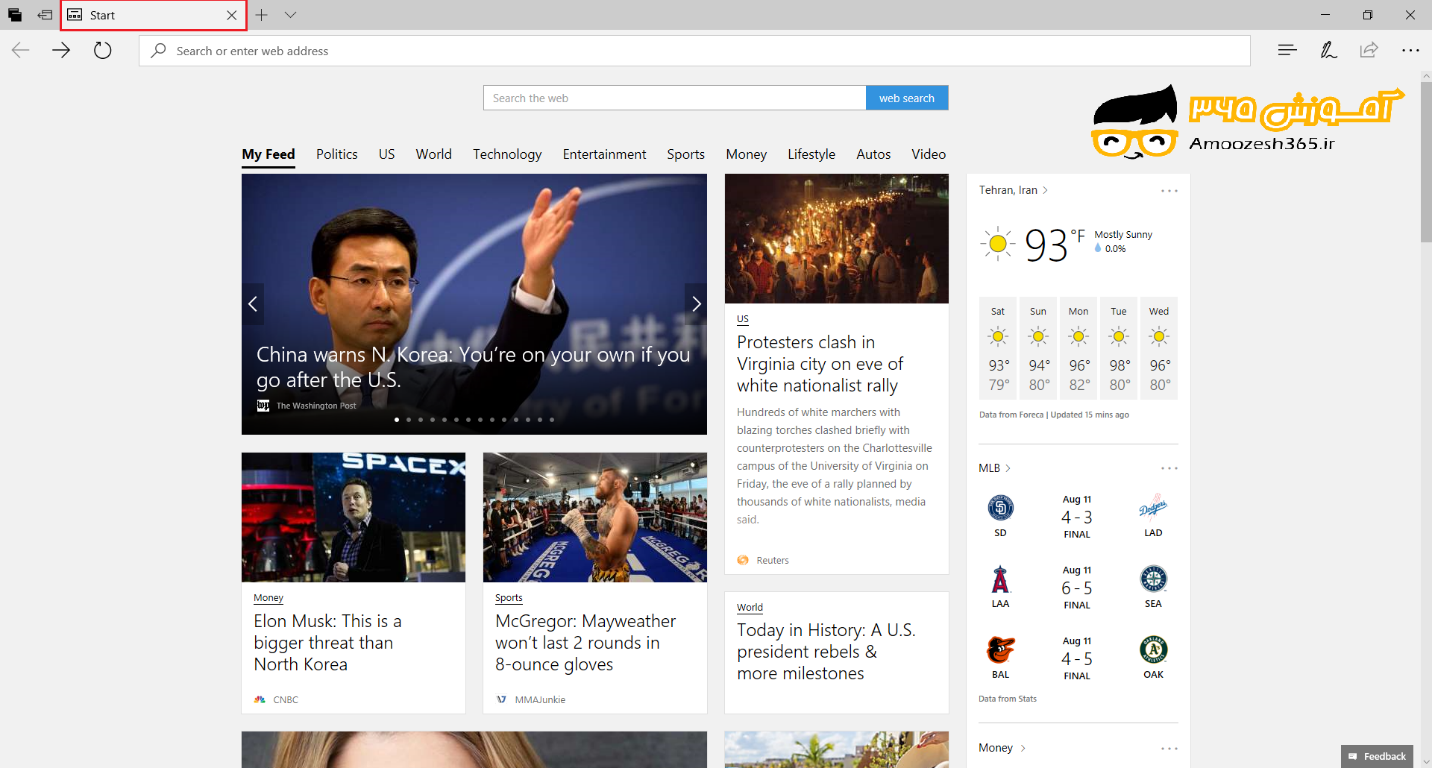
Task: Click the World category label on history card
Action: coord(750,607)
